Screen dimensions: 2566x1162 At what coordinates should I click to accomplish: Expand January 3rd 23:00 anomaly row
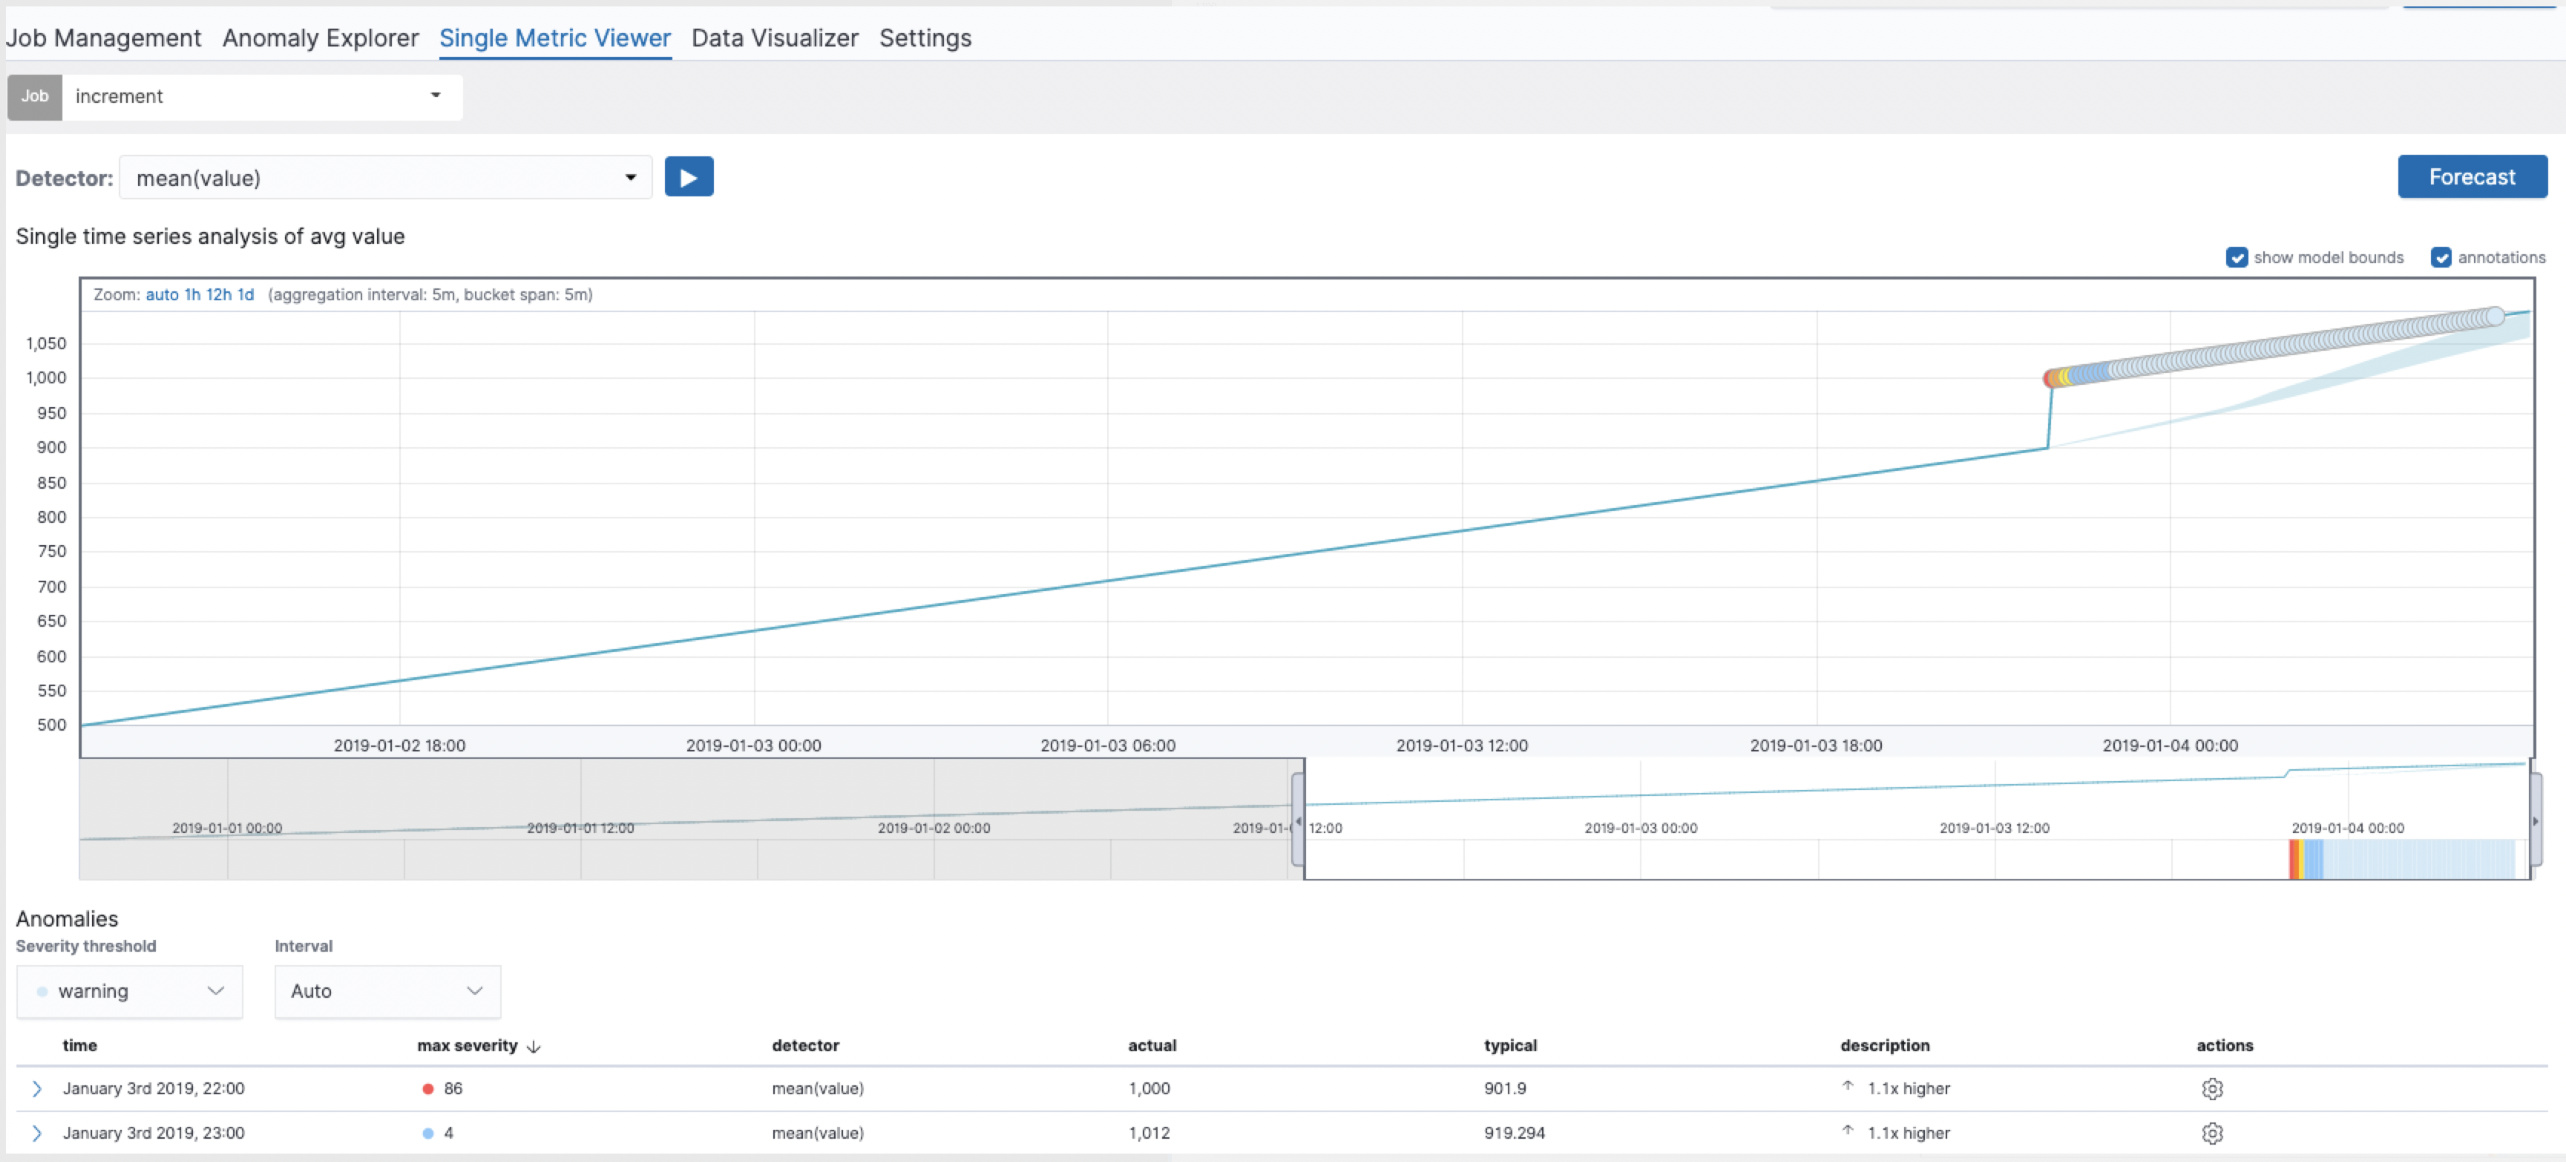click(x=37, y=1133)
